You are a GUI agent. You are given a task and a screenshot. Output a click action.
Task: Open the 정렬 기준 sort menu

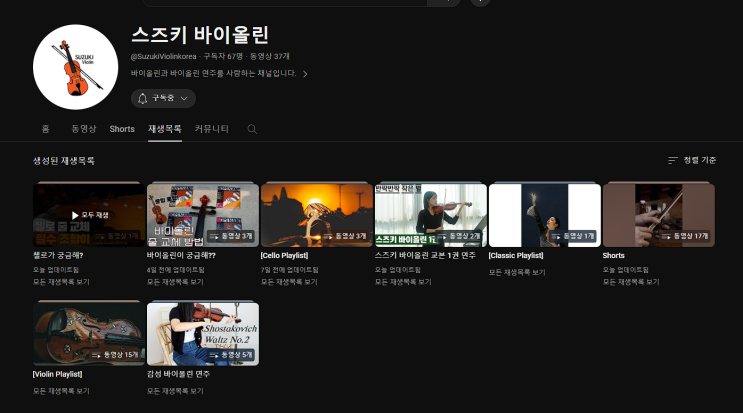pyautogui.click(x=692, y=160)
